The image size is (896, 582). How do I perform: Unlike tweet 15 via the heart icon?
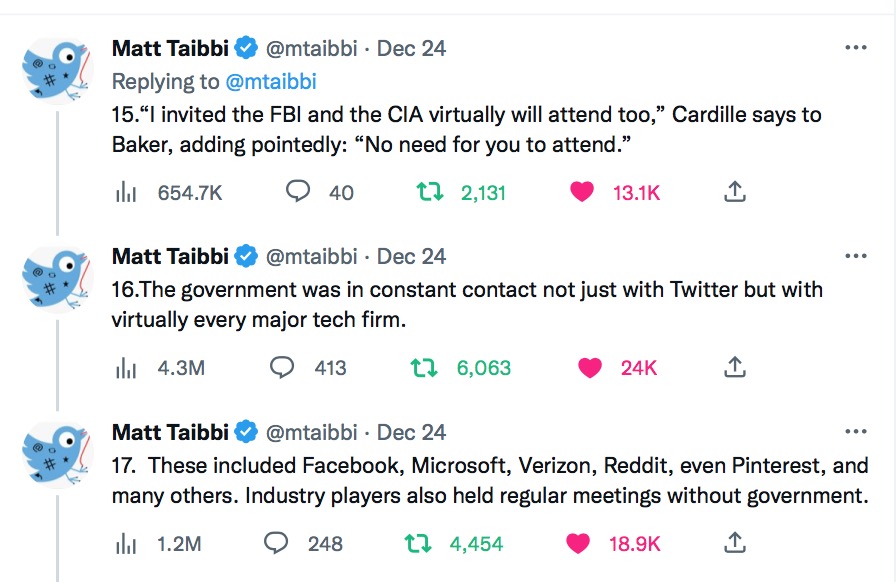tap(582, 192)
